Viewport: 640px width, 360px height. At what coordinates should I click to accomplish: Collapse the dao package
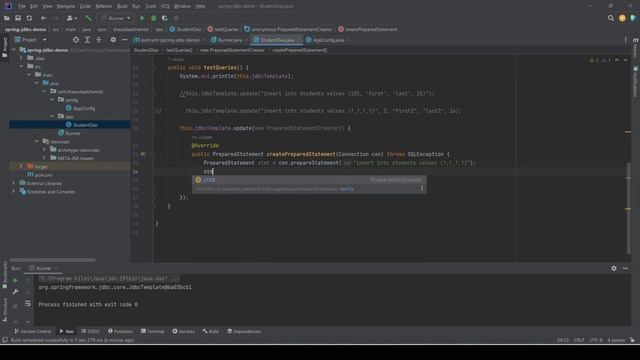pos(52,116)
